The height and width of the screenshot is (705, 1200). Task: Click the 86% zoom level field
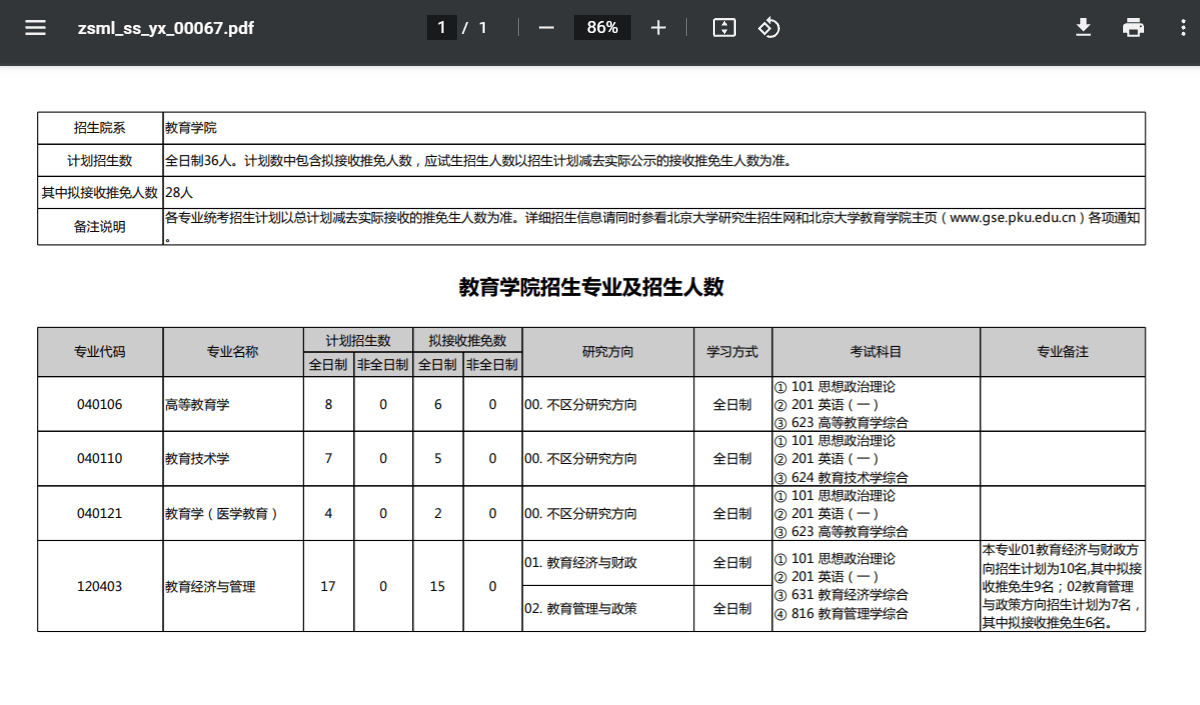tap(602, 28)
